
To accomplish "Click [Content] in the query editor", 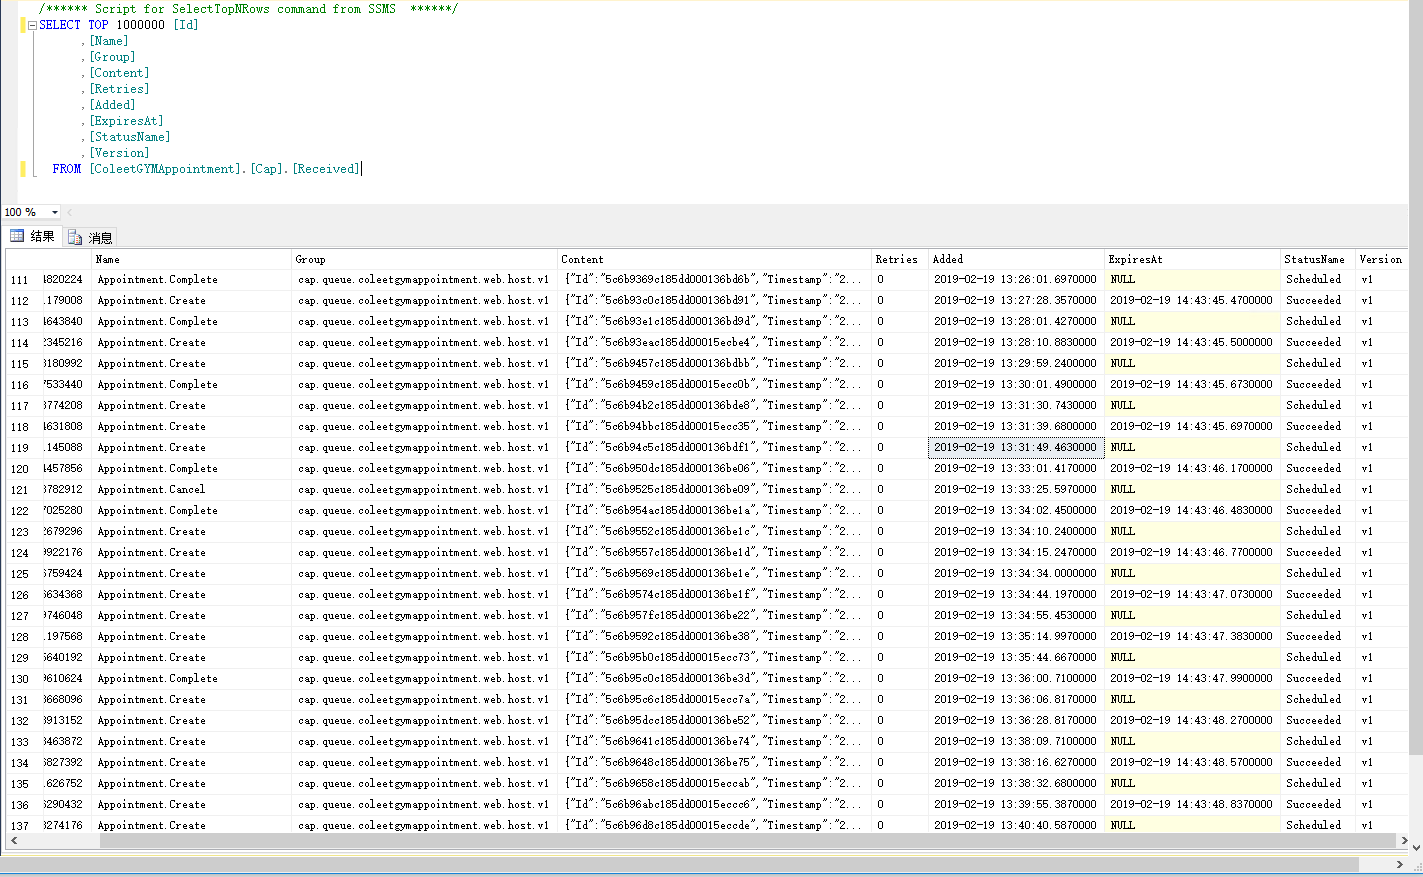I will click(119, 73).
